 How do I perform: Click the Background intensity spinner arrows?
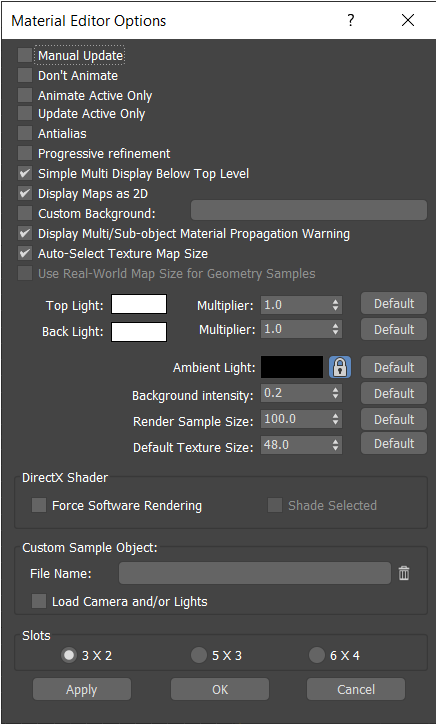(335, 393)
